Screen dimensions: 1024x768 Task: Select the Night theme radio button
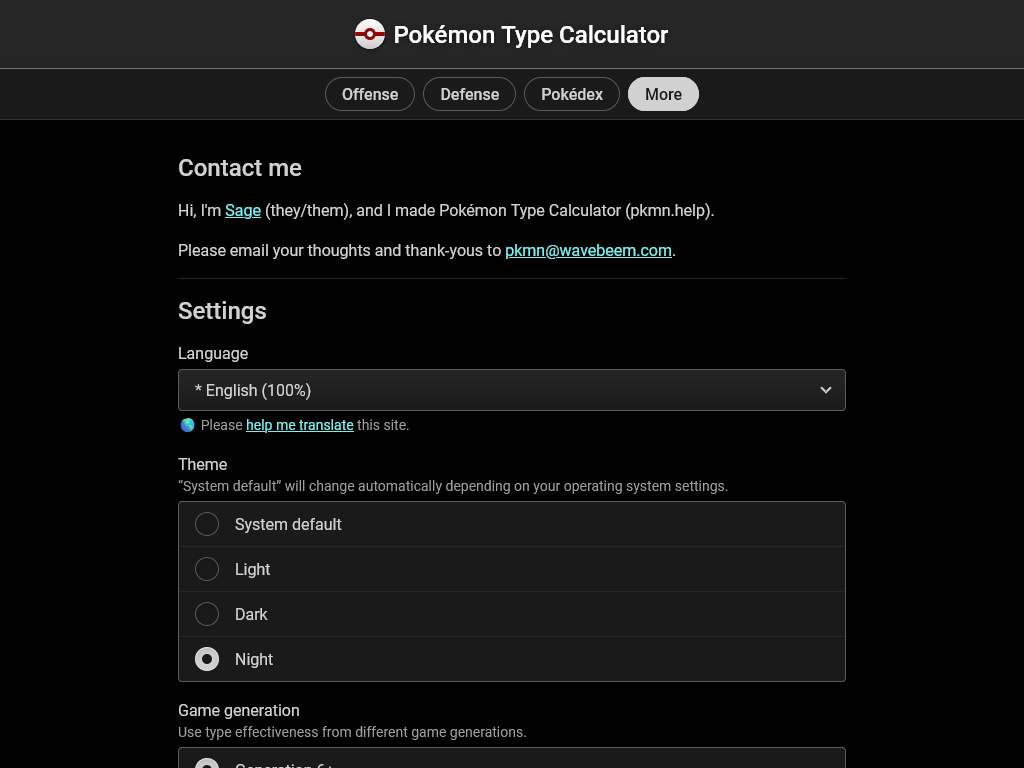tap(207, 659)
